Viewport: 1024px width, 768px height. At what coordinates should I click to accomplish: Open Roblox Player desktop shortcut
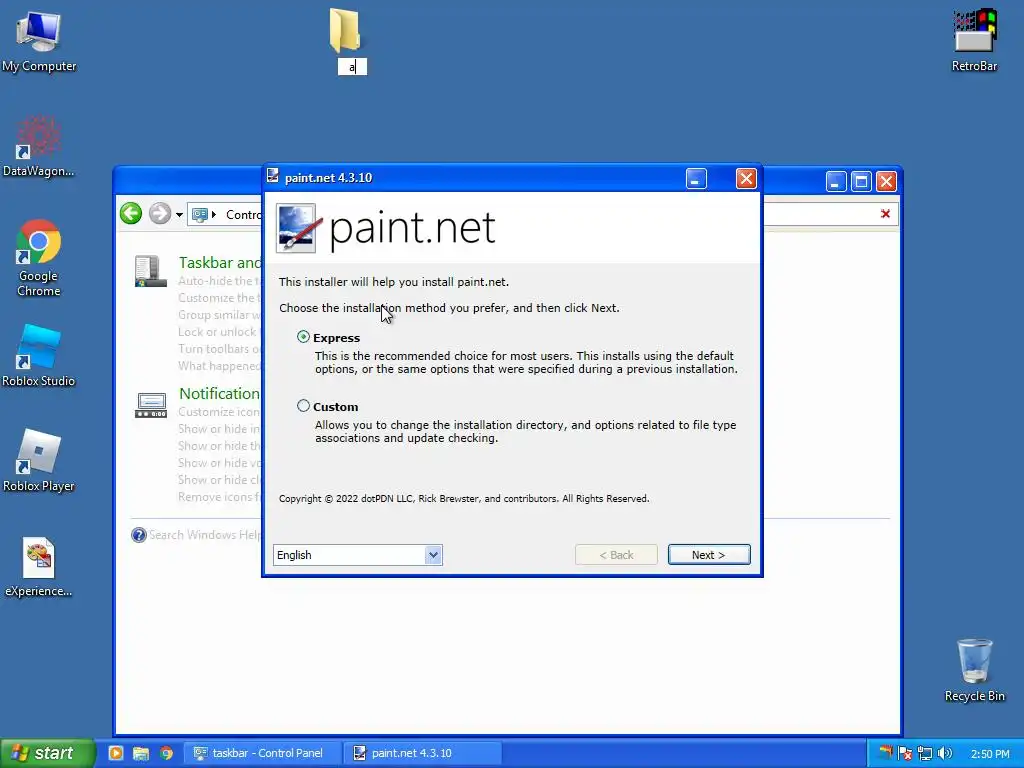tap(39, 460)
